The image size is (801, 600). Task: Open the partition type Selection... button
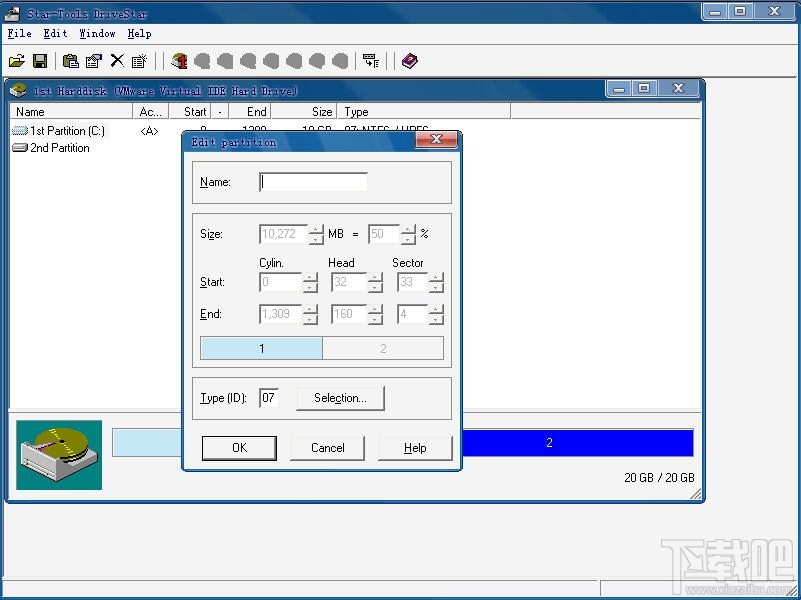click(340, 398)
